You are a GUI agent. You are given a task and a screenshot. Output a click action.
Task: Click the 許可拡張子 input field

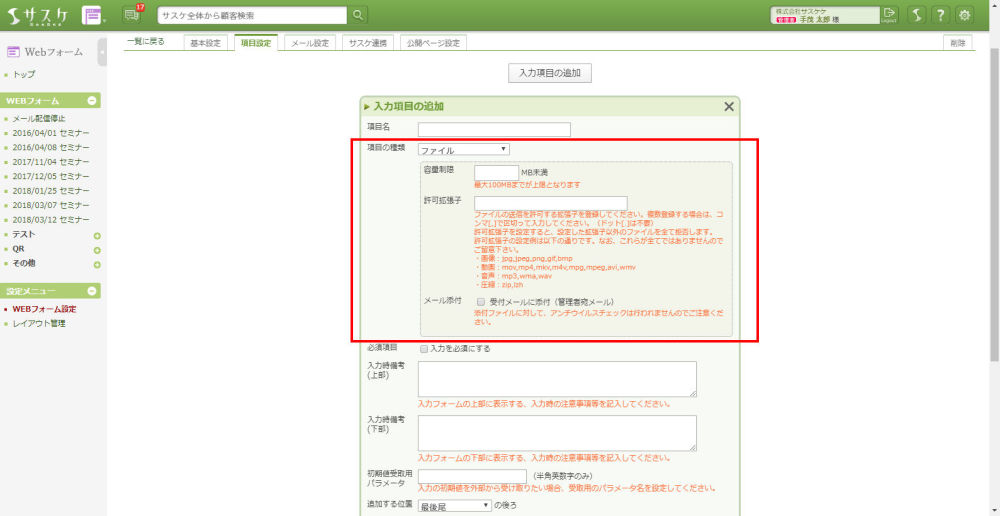coord(550,203)
